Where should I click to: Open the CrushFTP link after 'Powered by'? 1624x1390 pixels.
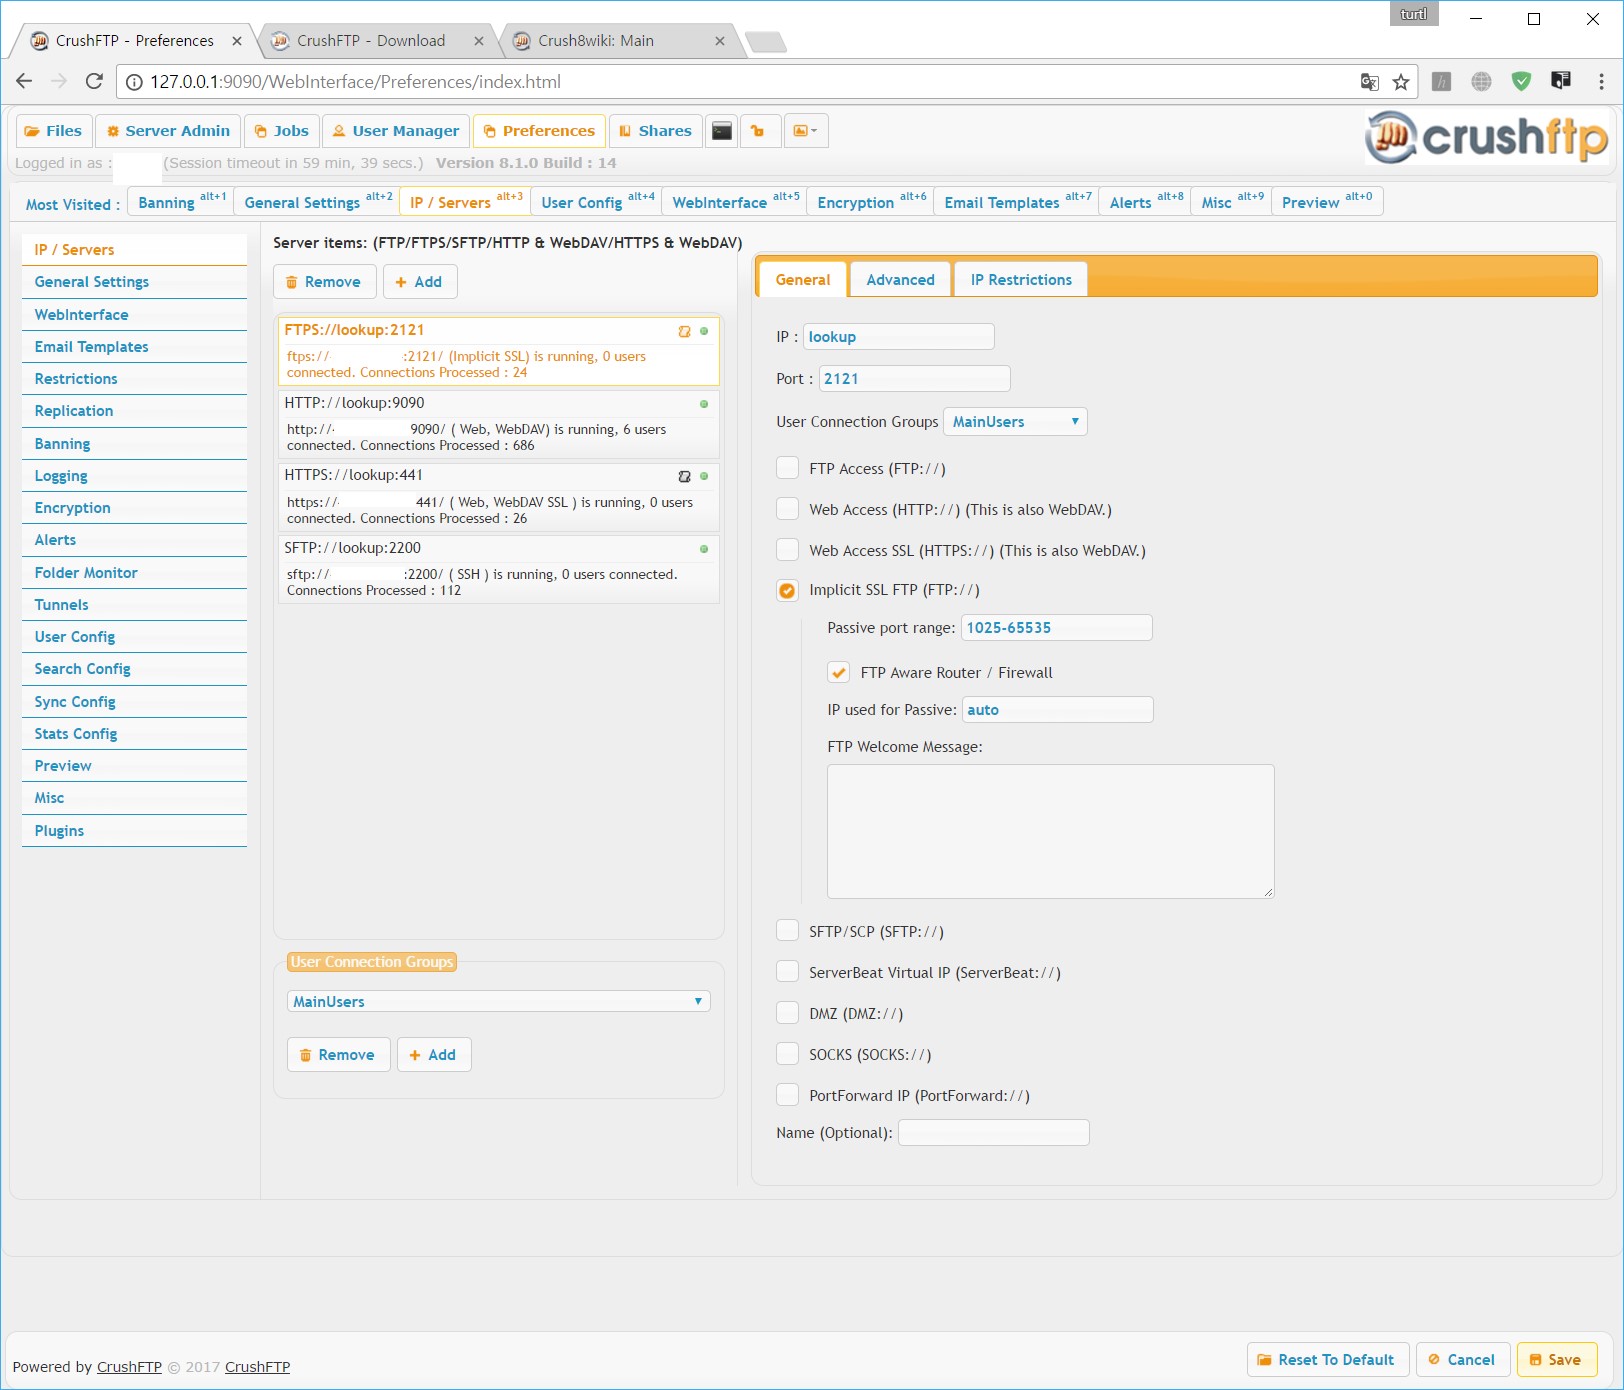129,1367
